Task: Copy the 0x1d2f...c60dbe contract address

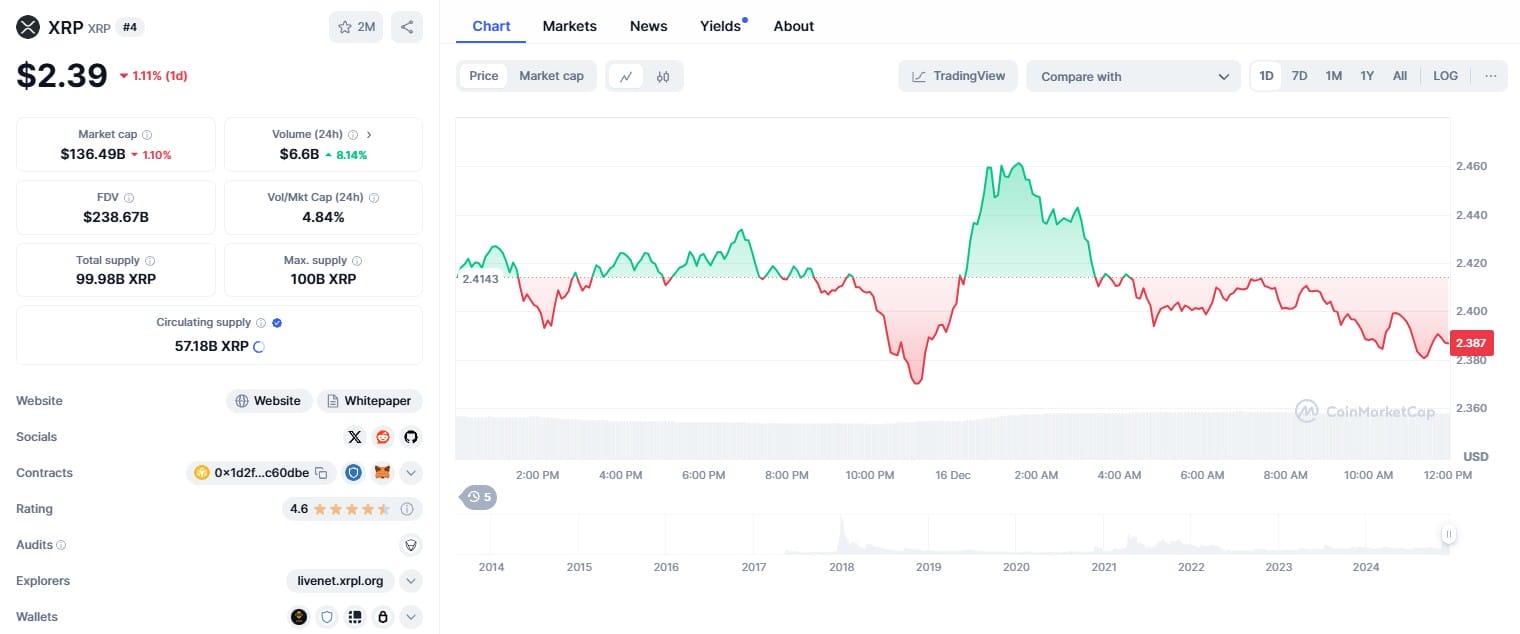Action: 321,473
